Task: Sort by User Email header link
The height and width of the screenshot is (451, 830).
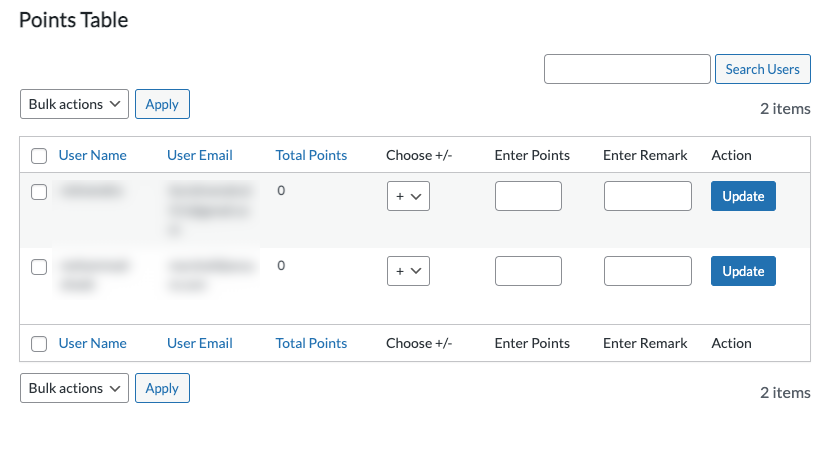Action: [x=200, y=155]
